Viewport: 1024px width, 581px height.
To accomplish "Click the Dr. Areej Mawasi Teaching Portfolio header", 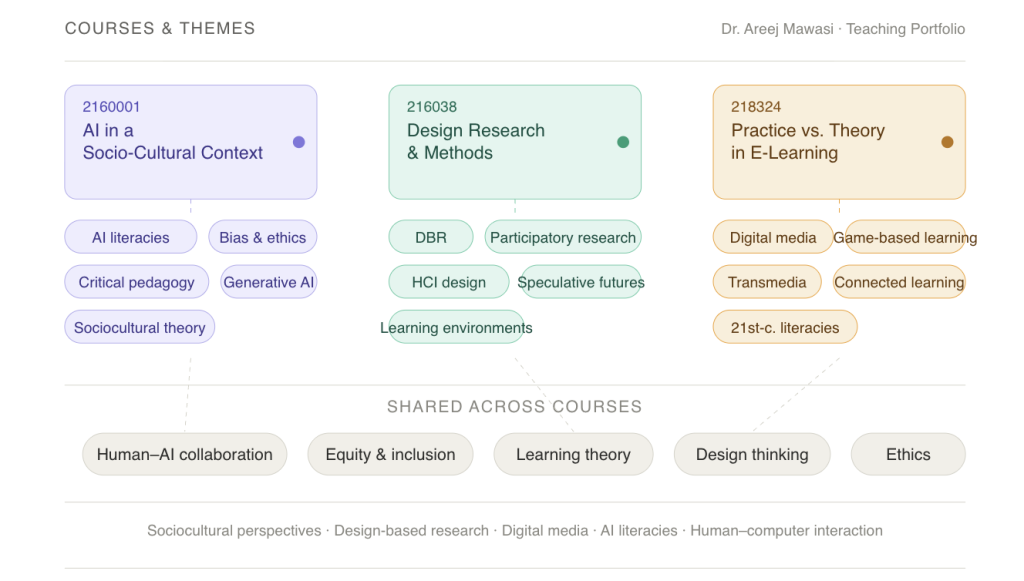I will click(x=843, y=29).
